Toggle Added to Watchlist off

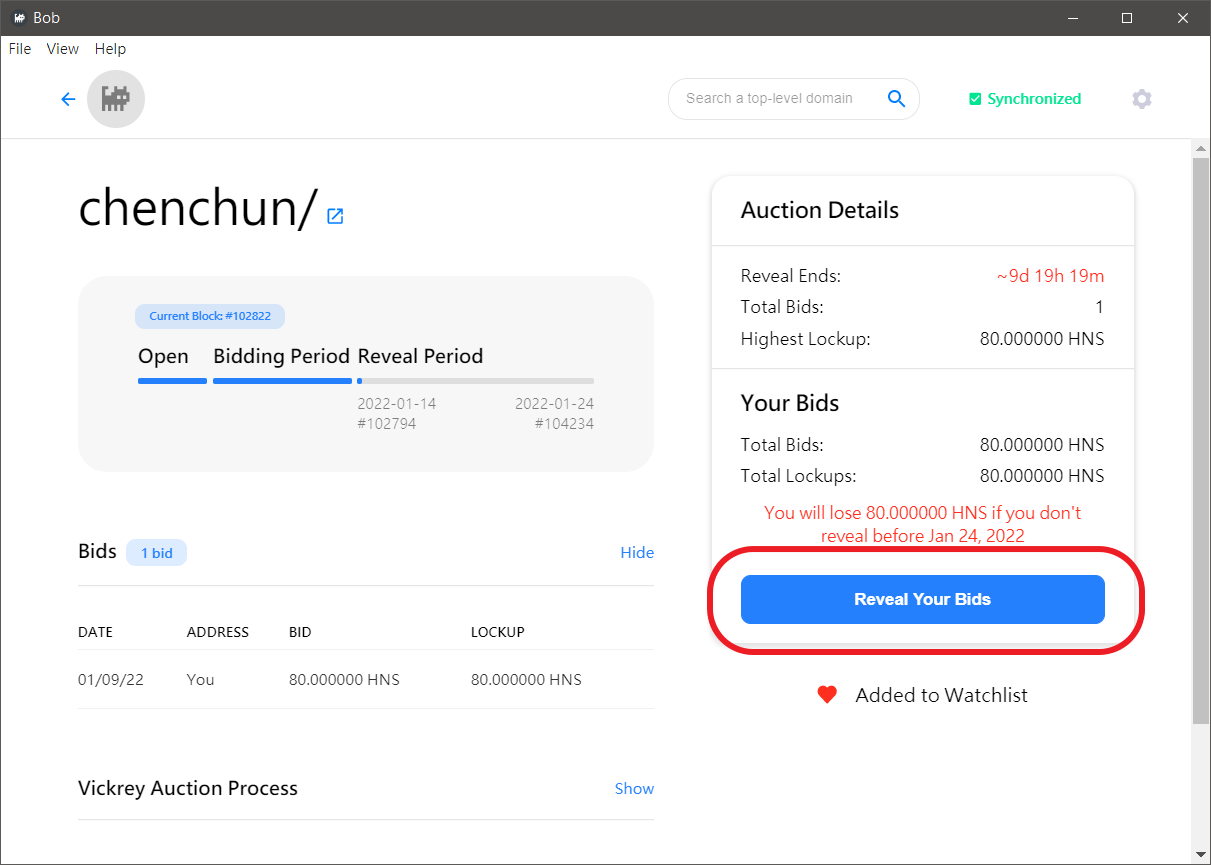[941, 695]
